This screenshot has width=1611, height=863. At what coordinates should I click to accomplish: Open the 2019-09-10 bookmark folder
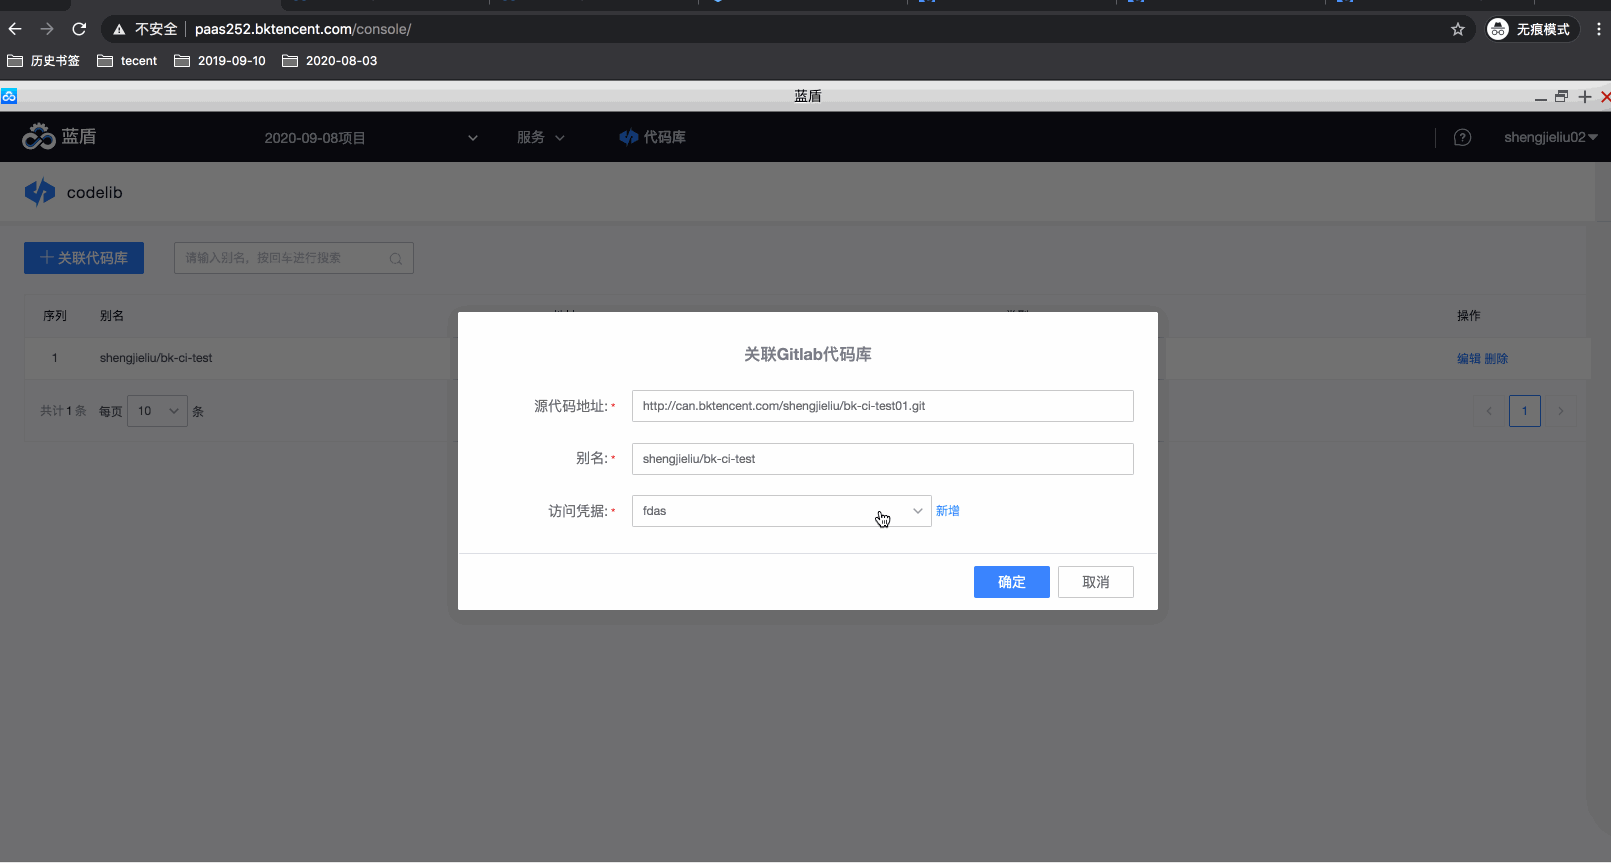click(x=220, y=61)
